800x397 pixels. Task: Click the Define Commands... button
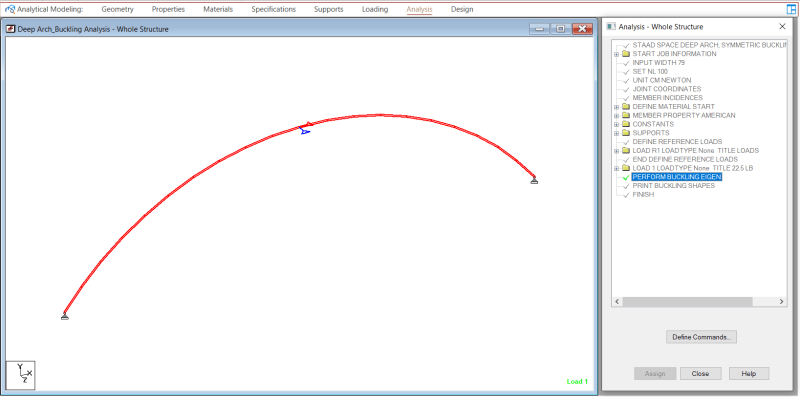coord(702,337)
